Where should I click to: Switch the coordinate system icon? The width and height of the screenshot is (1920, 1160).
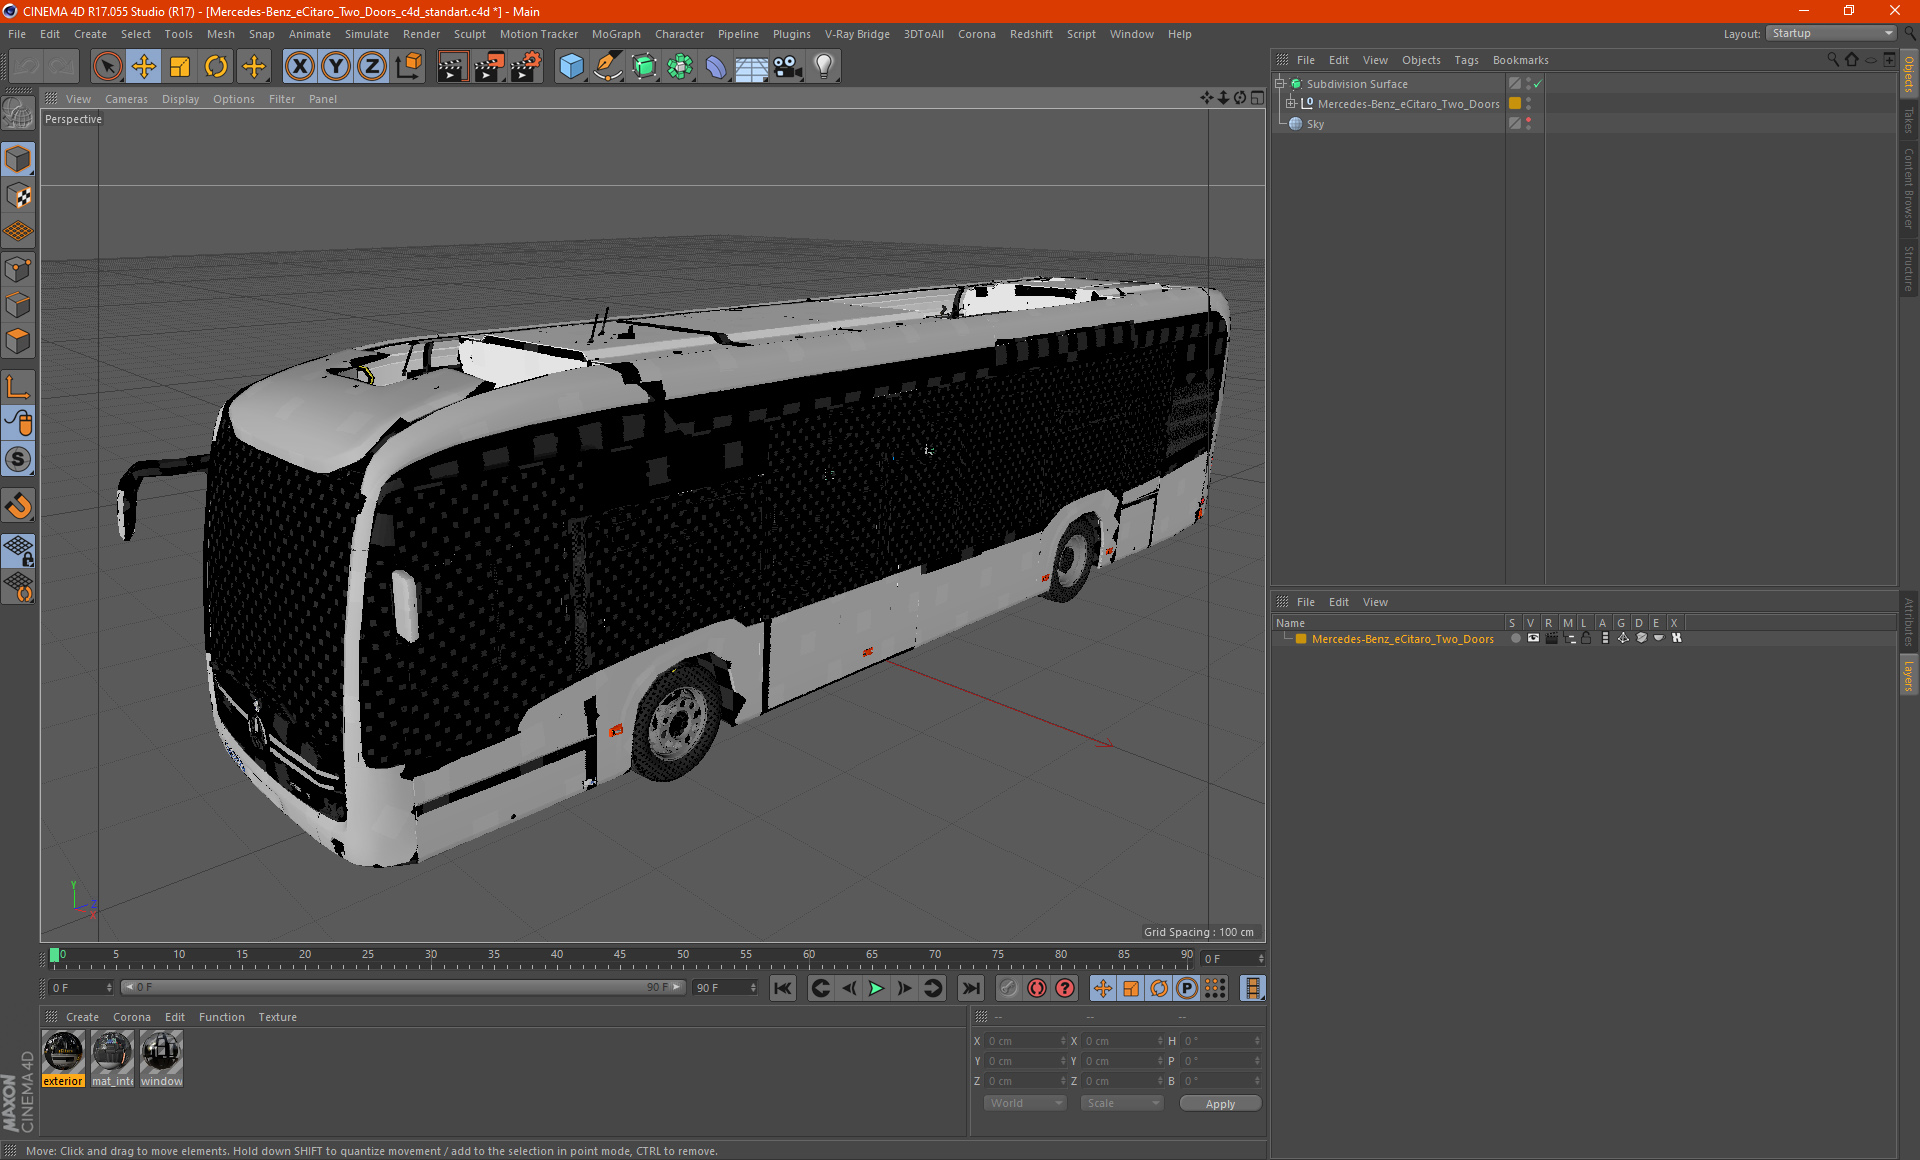pyautogui.click(x=409, y=67)
